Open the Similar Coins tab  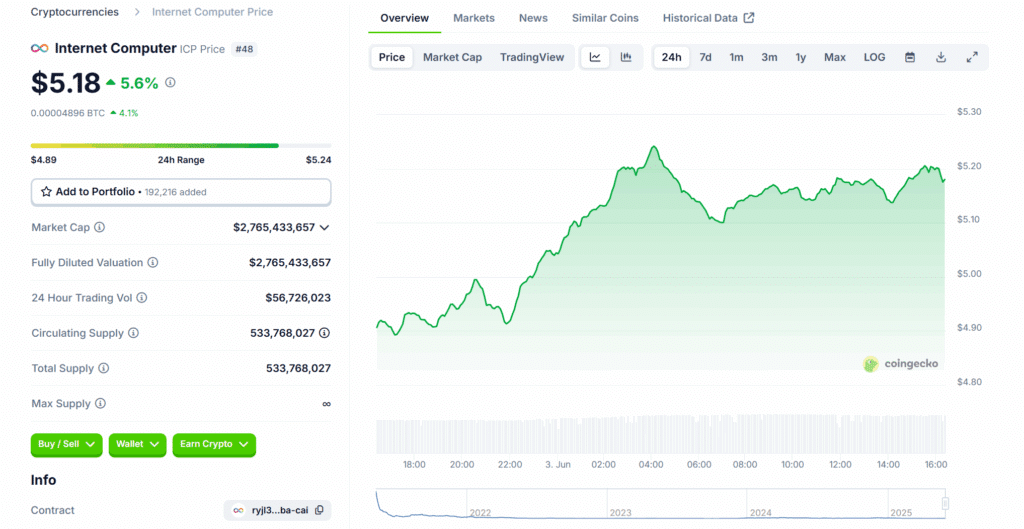pos(605,18)
